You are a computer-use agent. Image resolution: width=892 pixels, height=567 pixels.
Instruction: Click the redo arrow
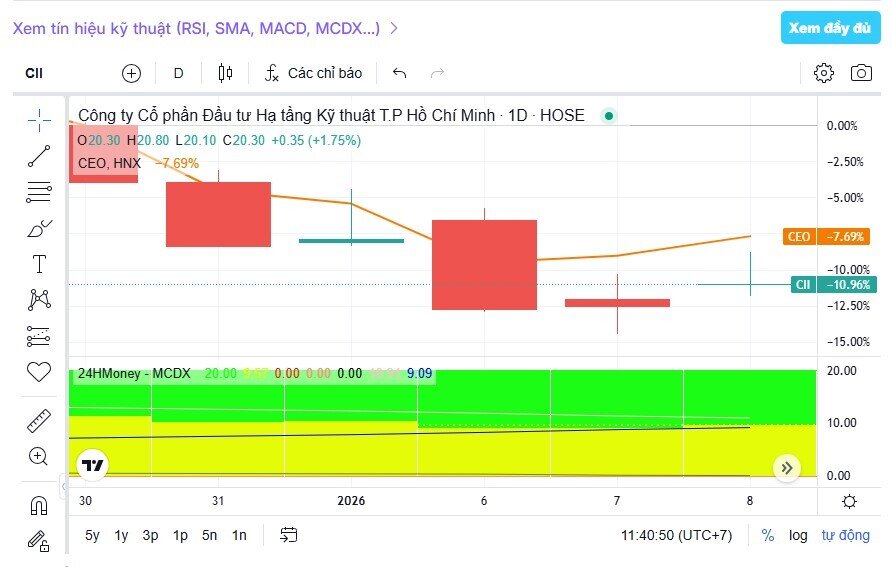pyautogui.click(x=437, y=73)
